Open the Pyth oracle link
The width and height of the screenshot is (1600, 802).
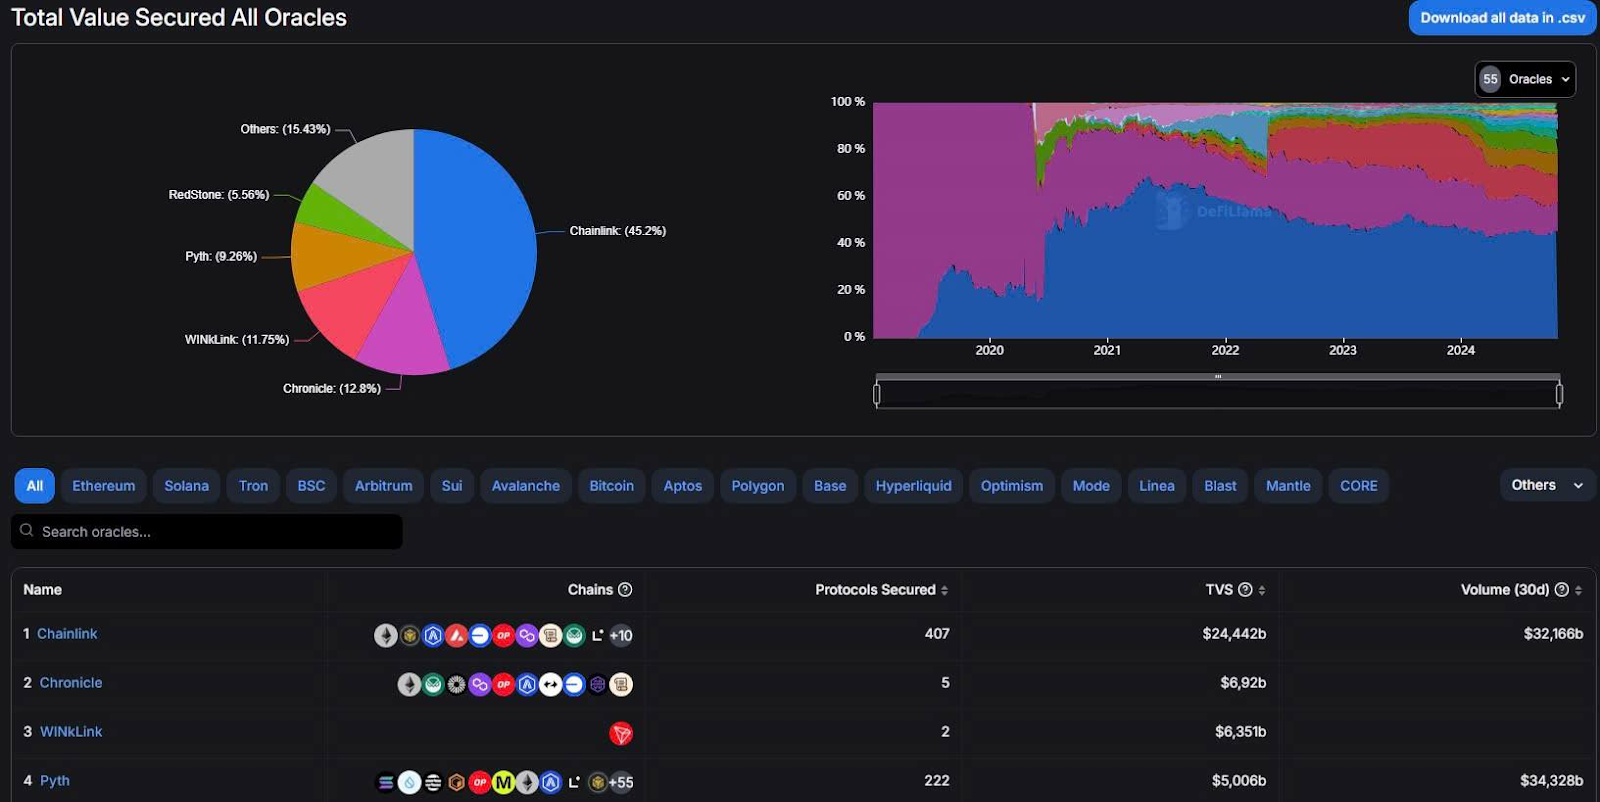click(x=55, y=781)
